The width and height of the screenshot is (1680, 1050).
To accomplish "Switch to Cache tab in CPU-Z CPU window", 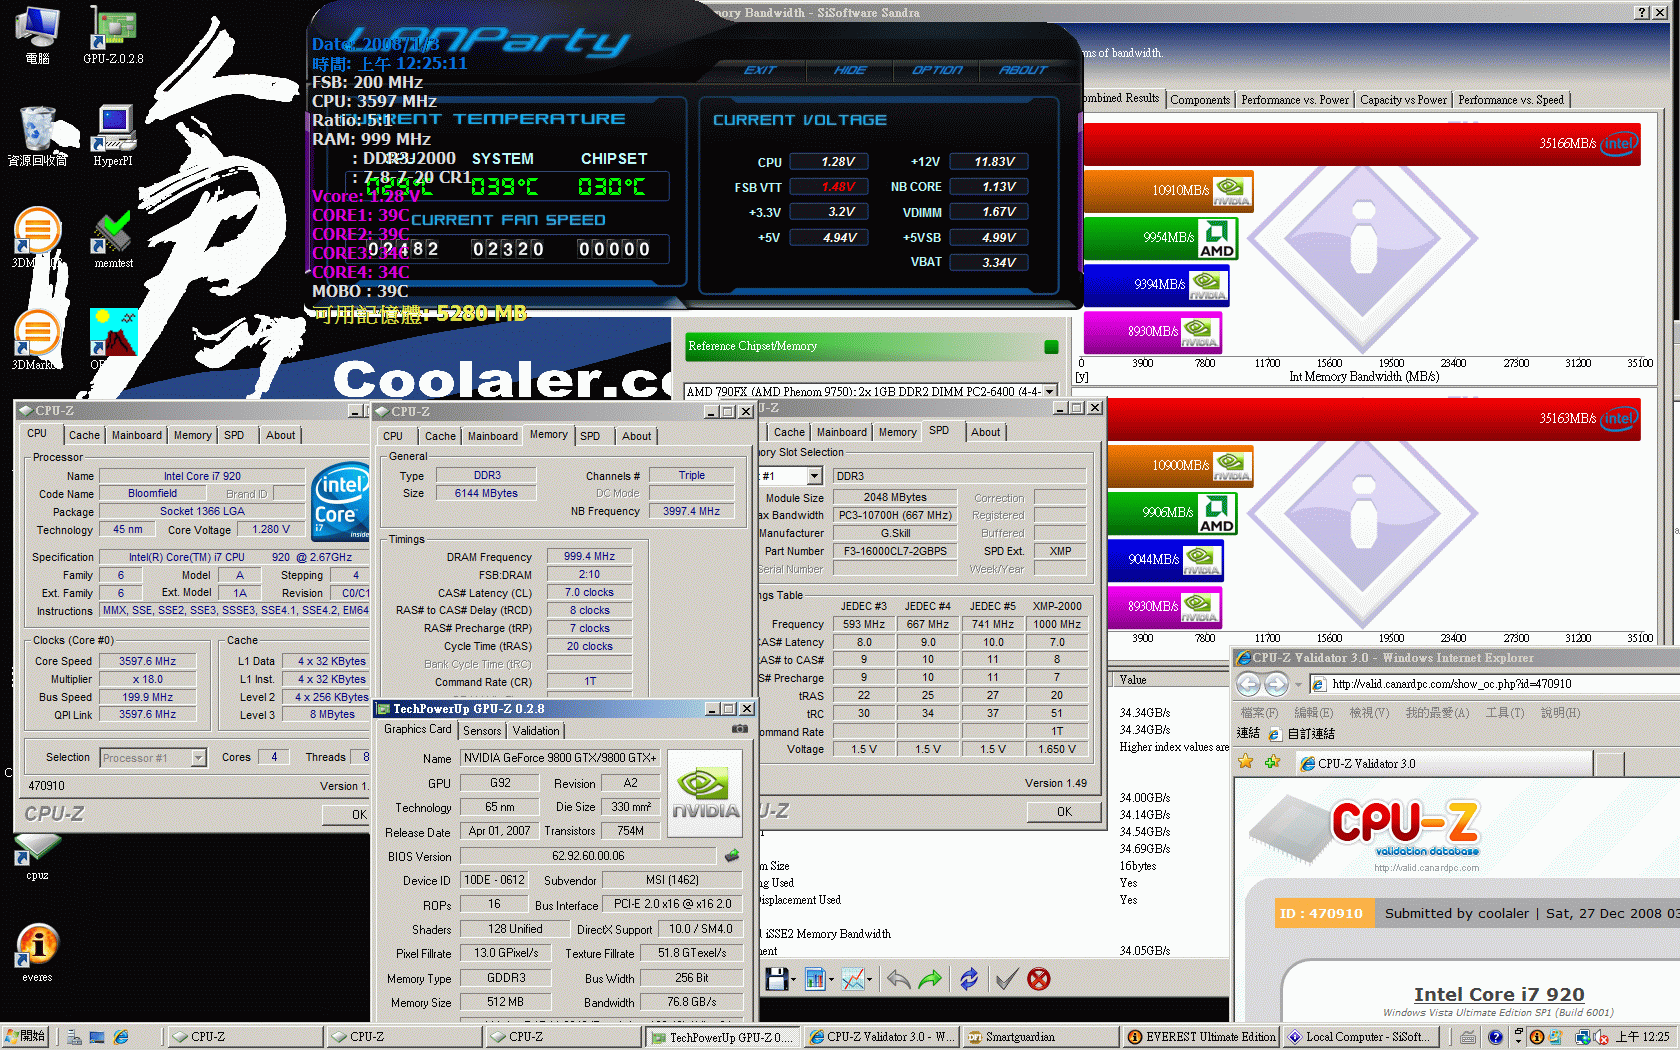I will pos(84,435).
